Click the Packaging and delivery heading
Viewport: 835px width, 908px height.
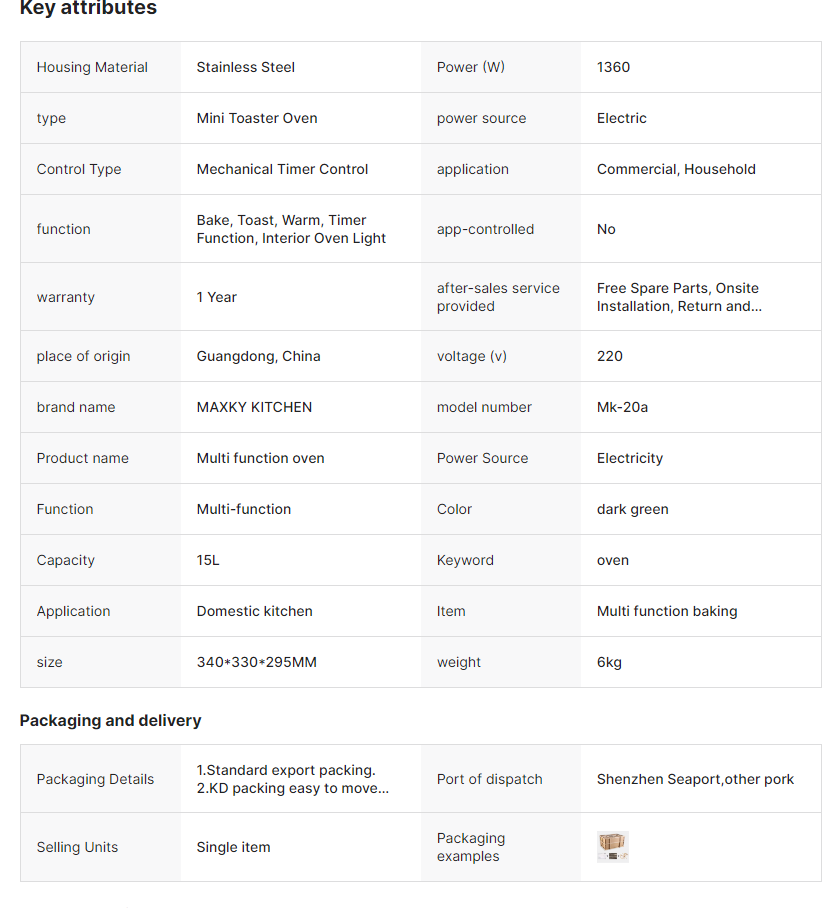point(110,720)
